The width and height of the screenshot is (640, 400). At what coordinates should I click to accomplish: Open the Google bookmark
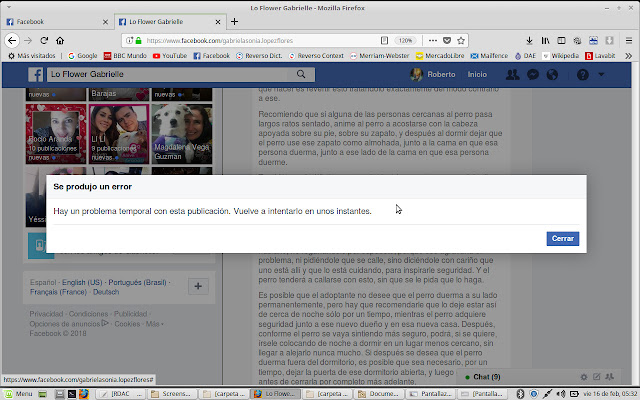point(82,56)
